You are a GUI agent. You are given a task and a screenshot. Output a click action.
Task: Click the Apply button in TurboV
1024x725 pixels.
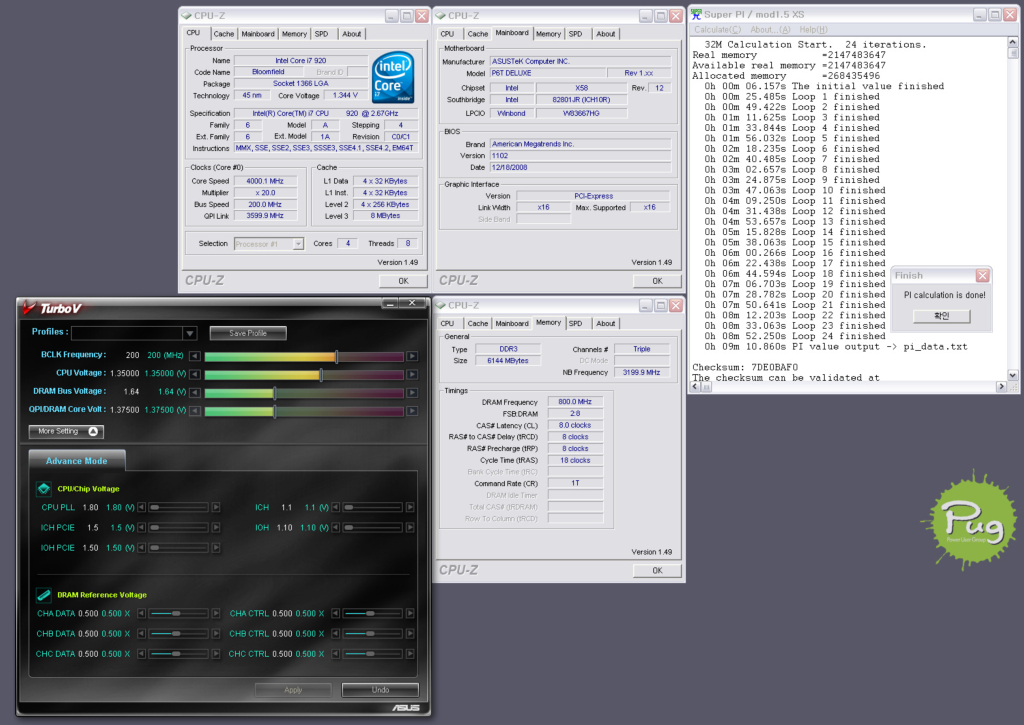[293, 690]
